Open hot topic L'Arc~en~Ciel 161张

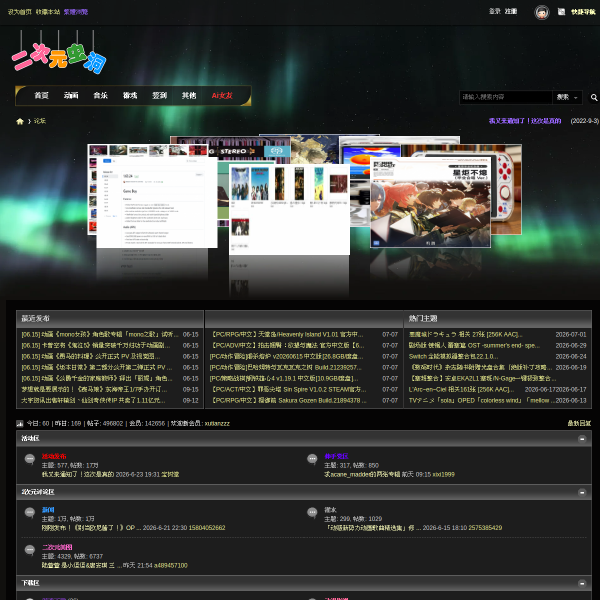pyautogui.click(x=461, y=390)
